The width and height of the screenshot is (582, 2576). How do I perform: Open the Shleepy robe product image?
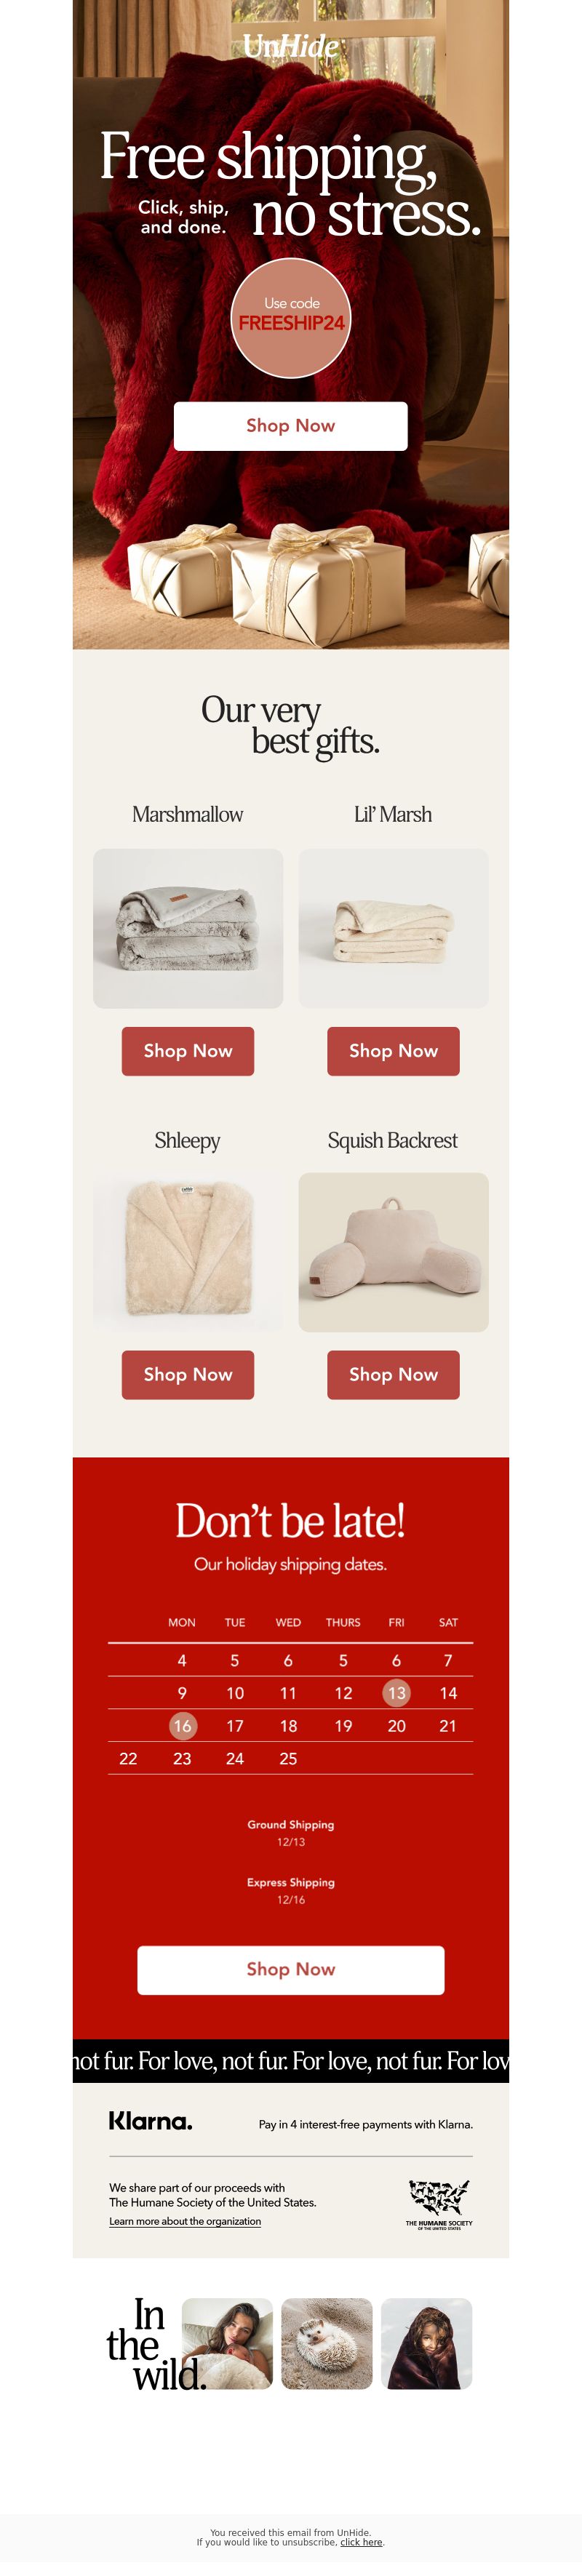(188, 1252)
